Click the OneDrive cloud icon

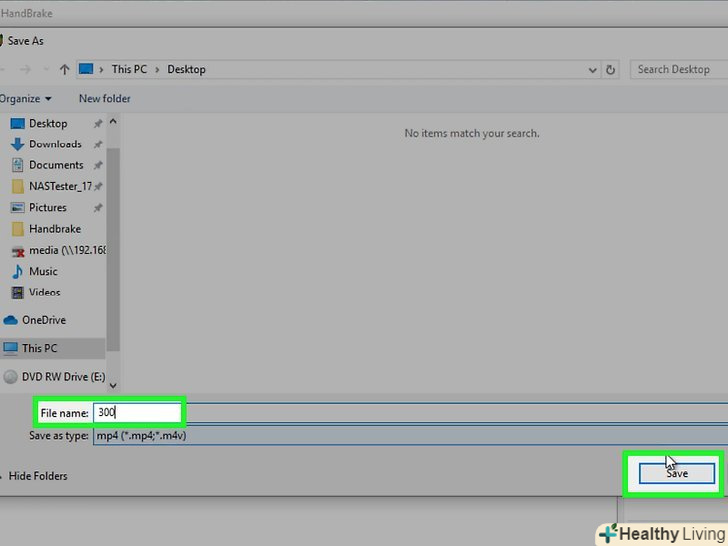click(10, 320)
